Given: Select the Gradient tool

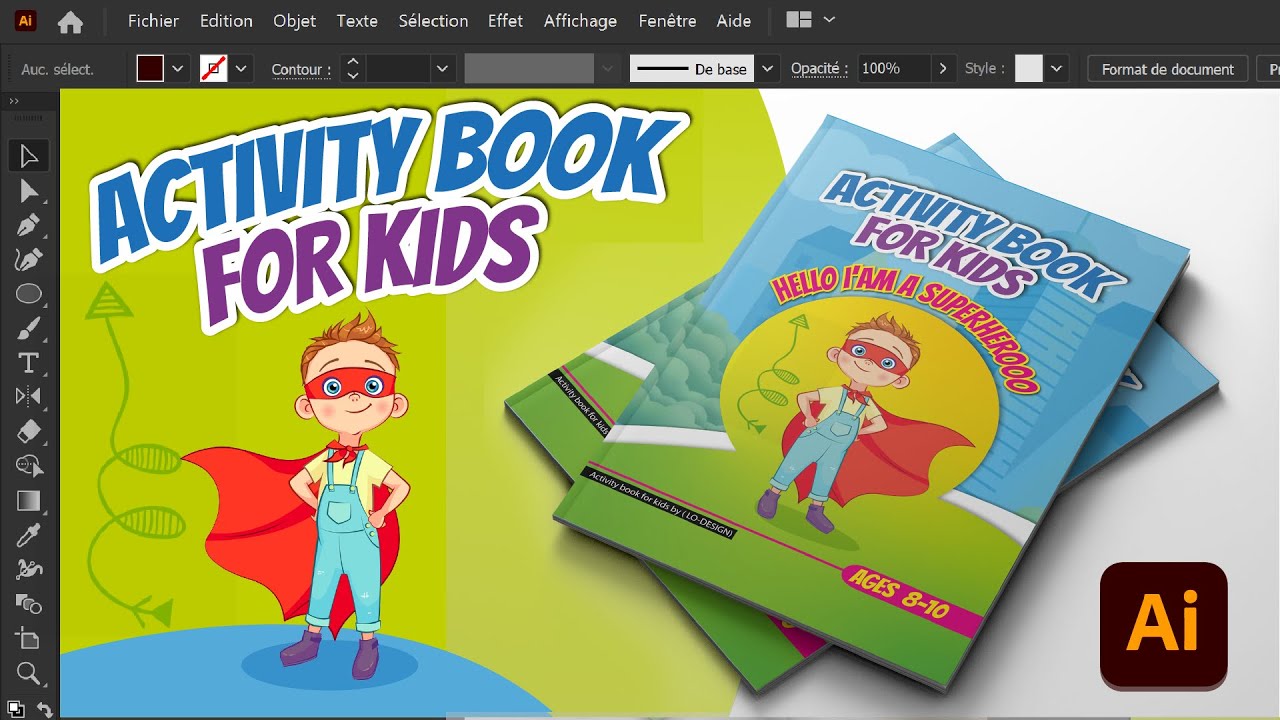Looking at the screenshot, I should [28, 500].
